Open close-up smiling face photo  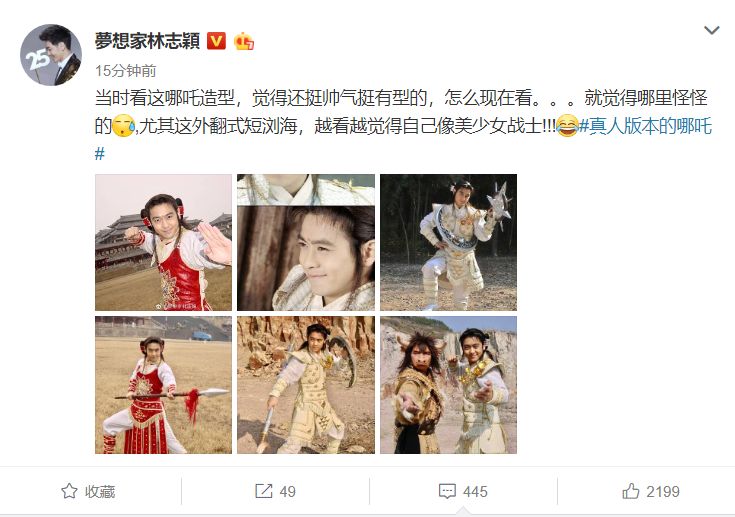(306, 242)
